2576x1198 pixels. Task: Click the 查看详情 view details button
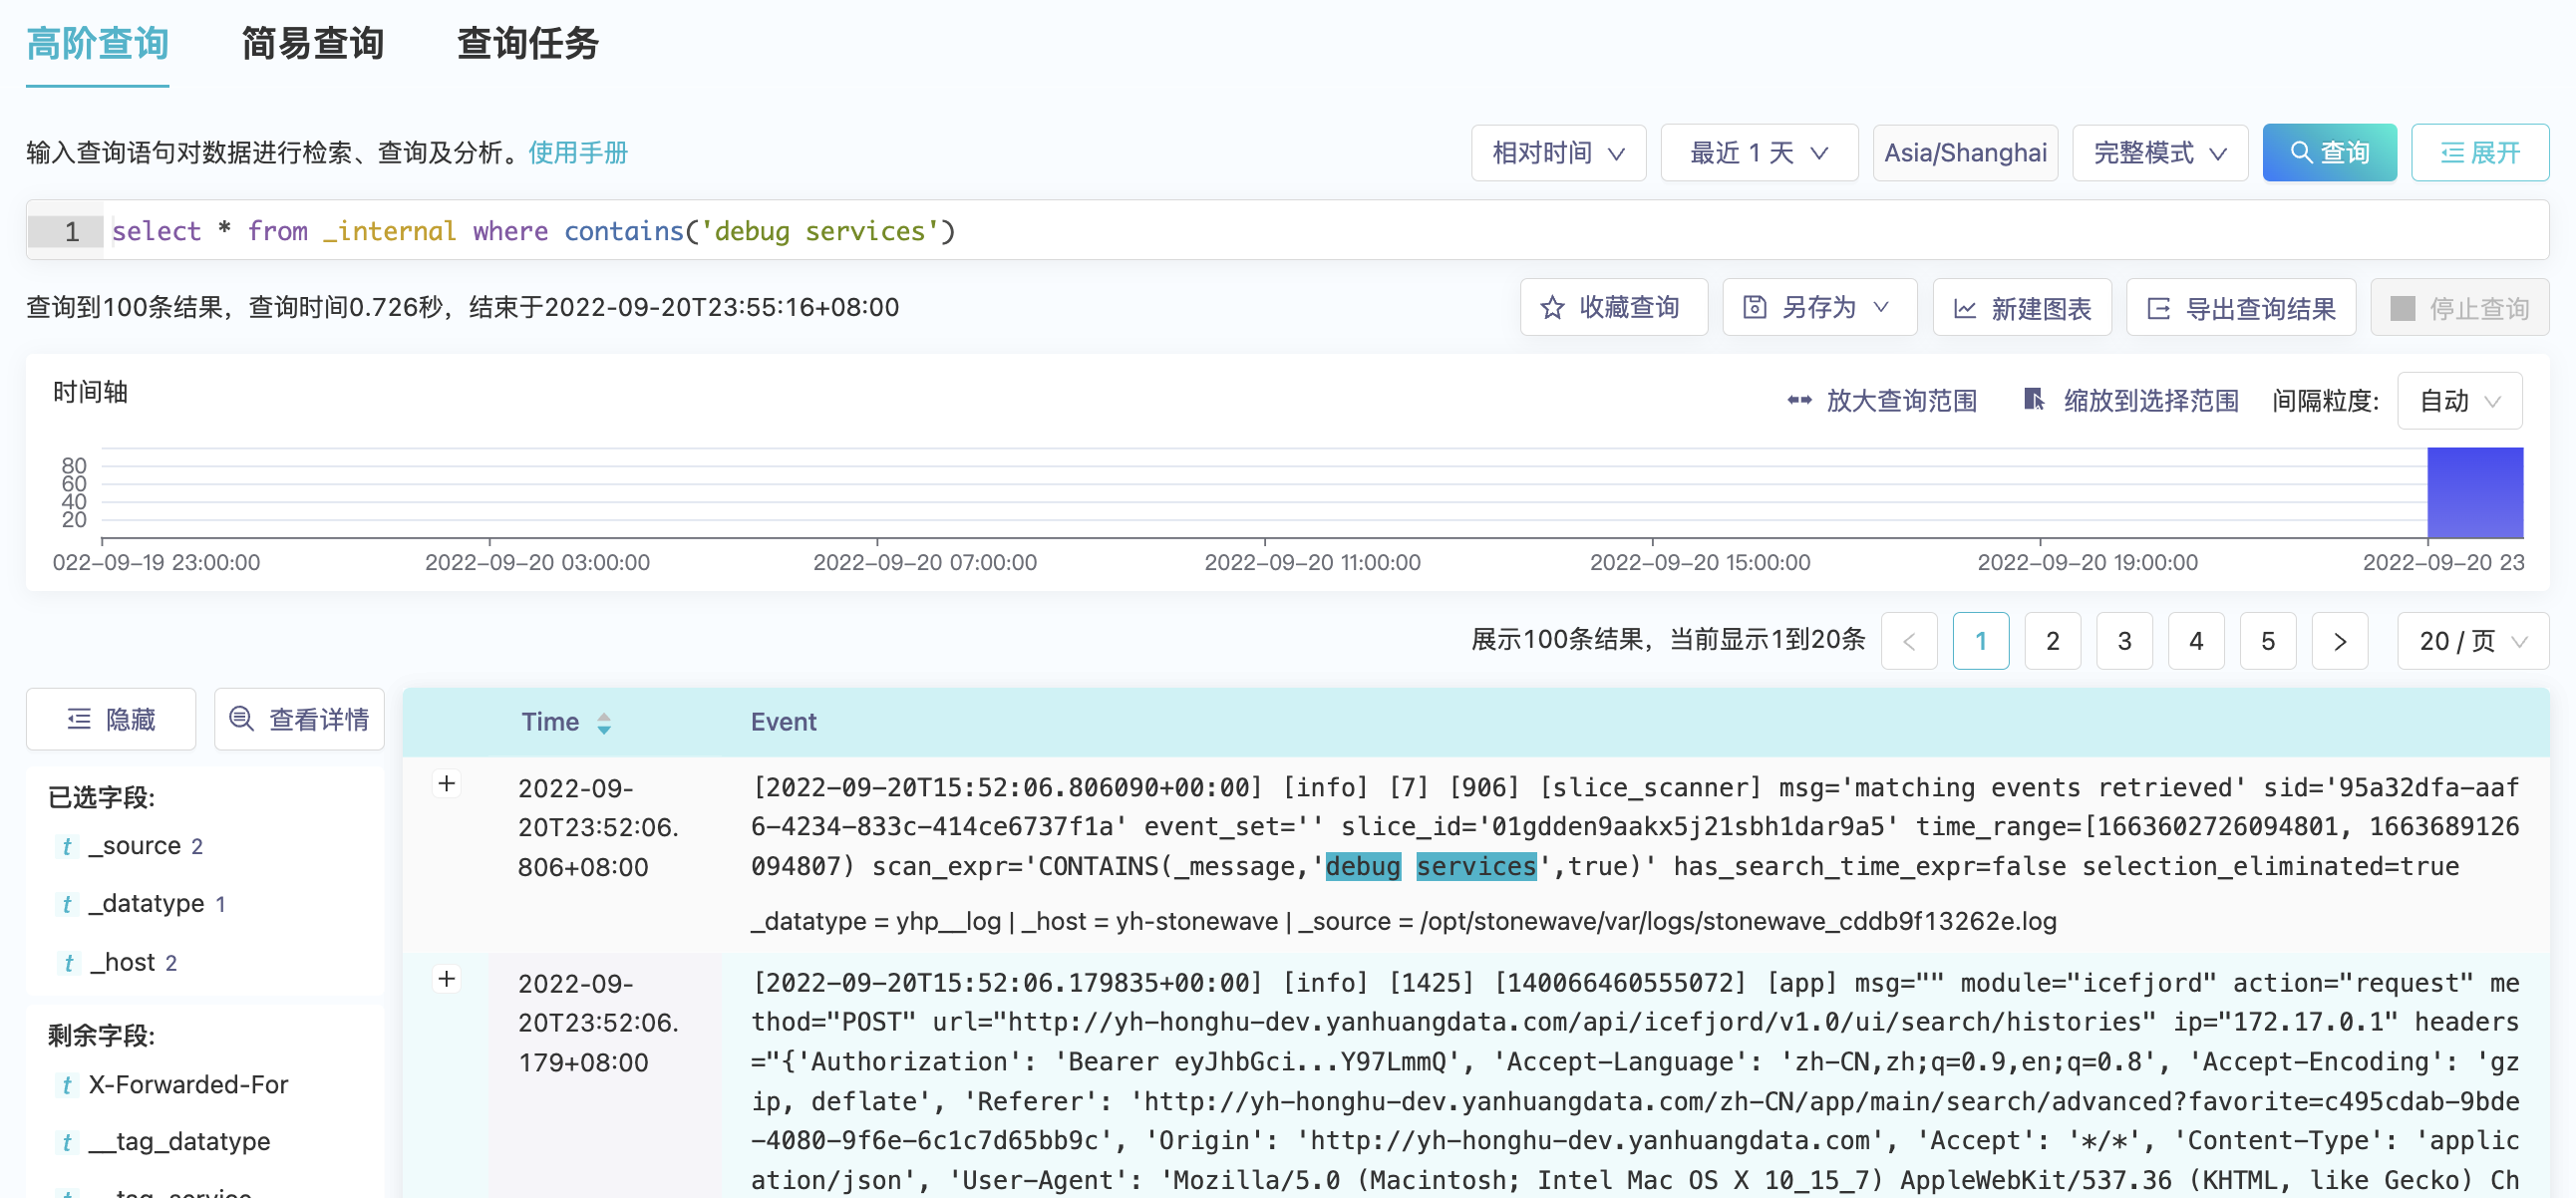click(x=299, y=719)
